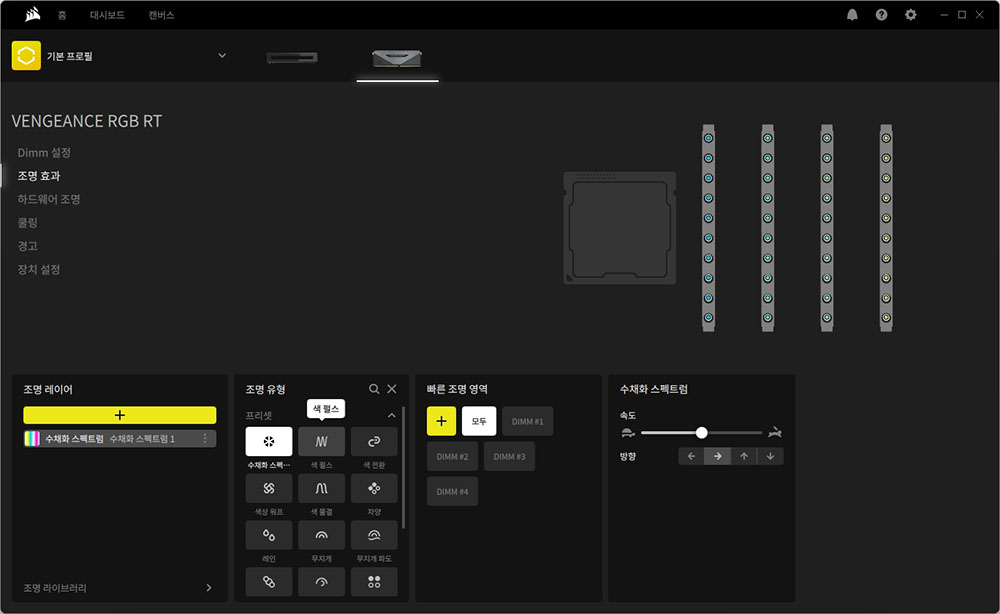The height and width of the screenshot is (614, 1000).
Task: Open 쿨링 section
Action: (x=27, y=223)
